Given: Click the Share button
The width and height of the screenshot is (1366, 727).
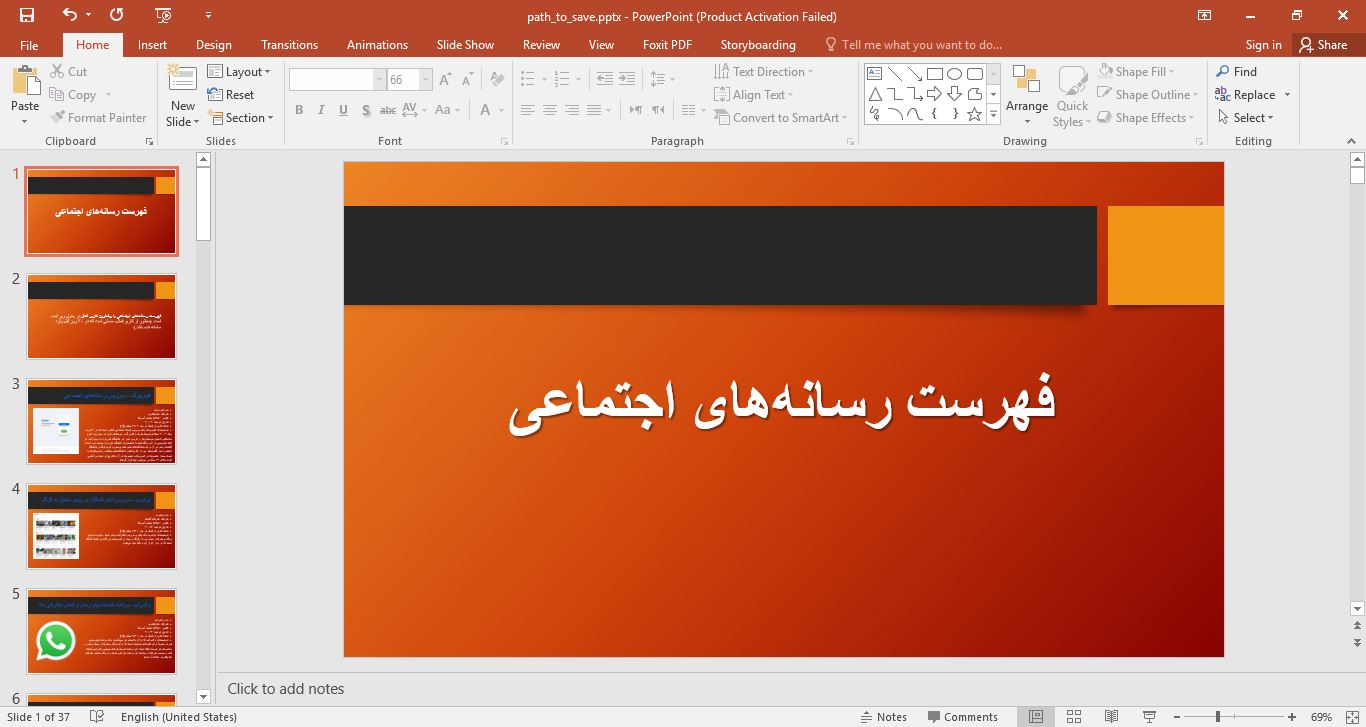Looking at the screenshot, I should (1323, 44).
